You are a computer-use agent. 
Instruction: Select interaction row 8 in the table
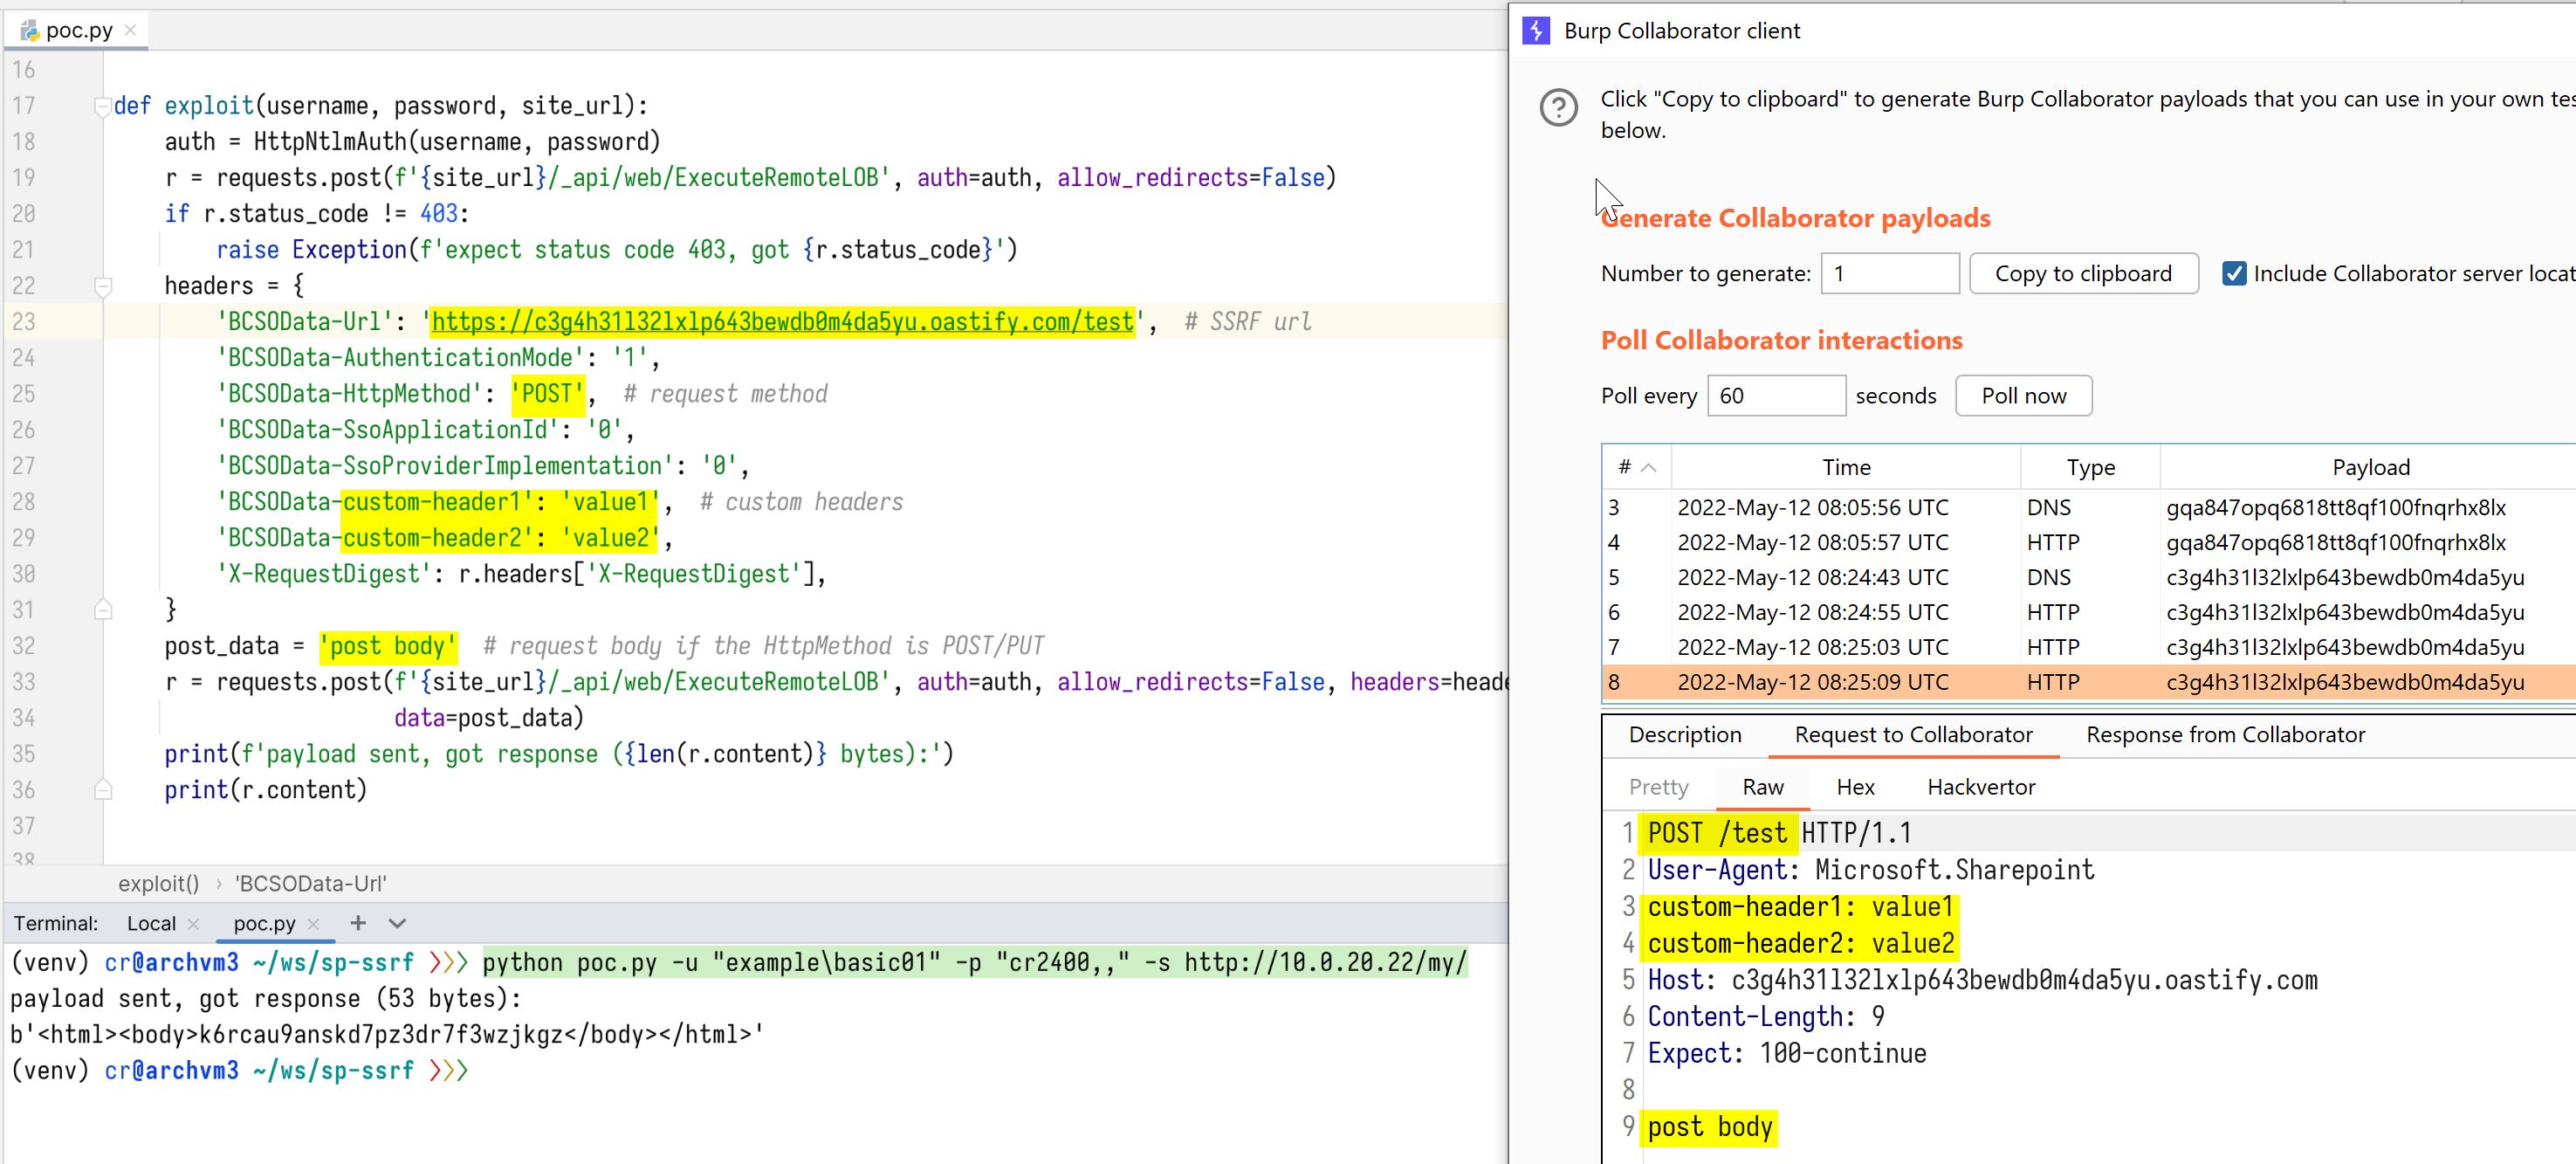point(1900,681)
